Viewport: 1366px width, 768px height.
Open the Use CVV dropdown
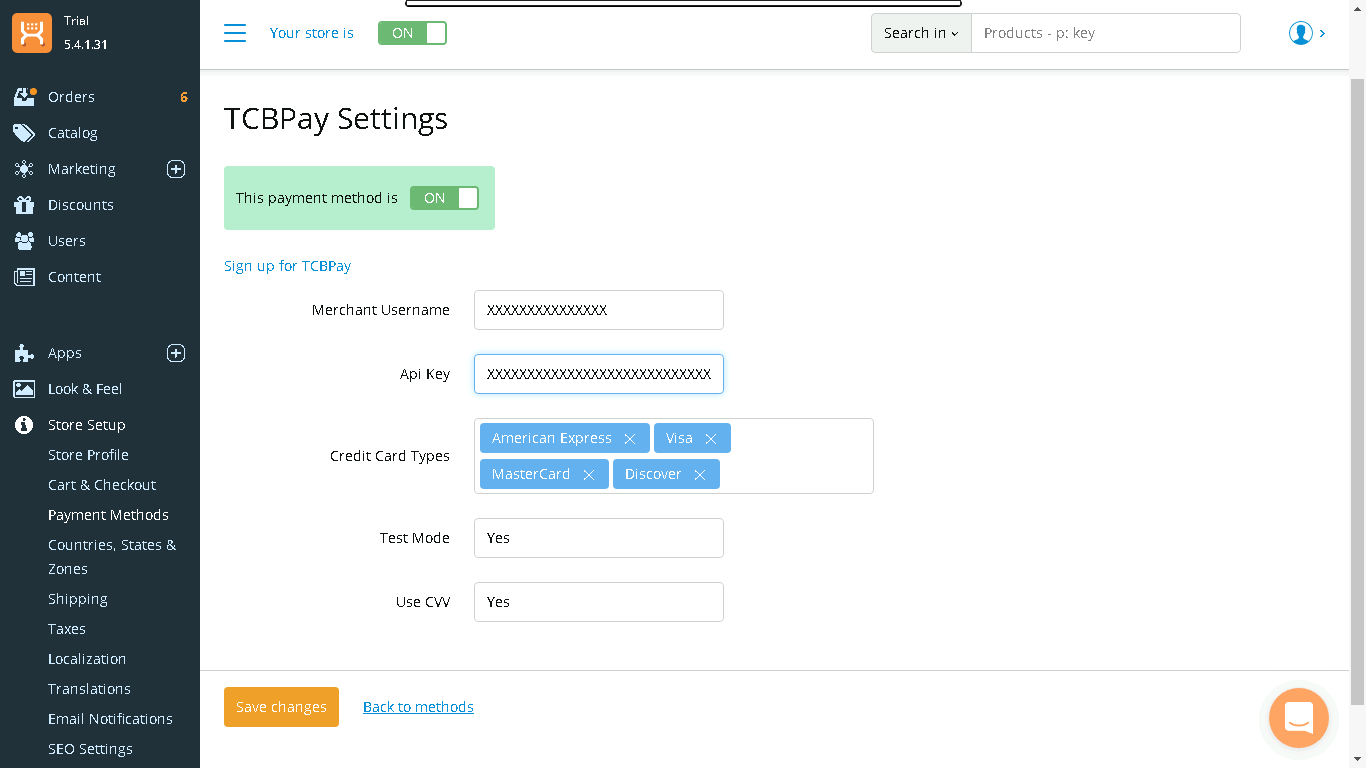pos(599,602)
